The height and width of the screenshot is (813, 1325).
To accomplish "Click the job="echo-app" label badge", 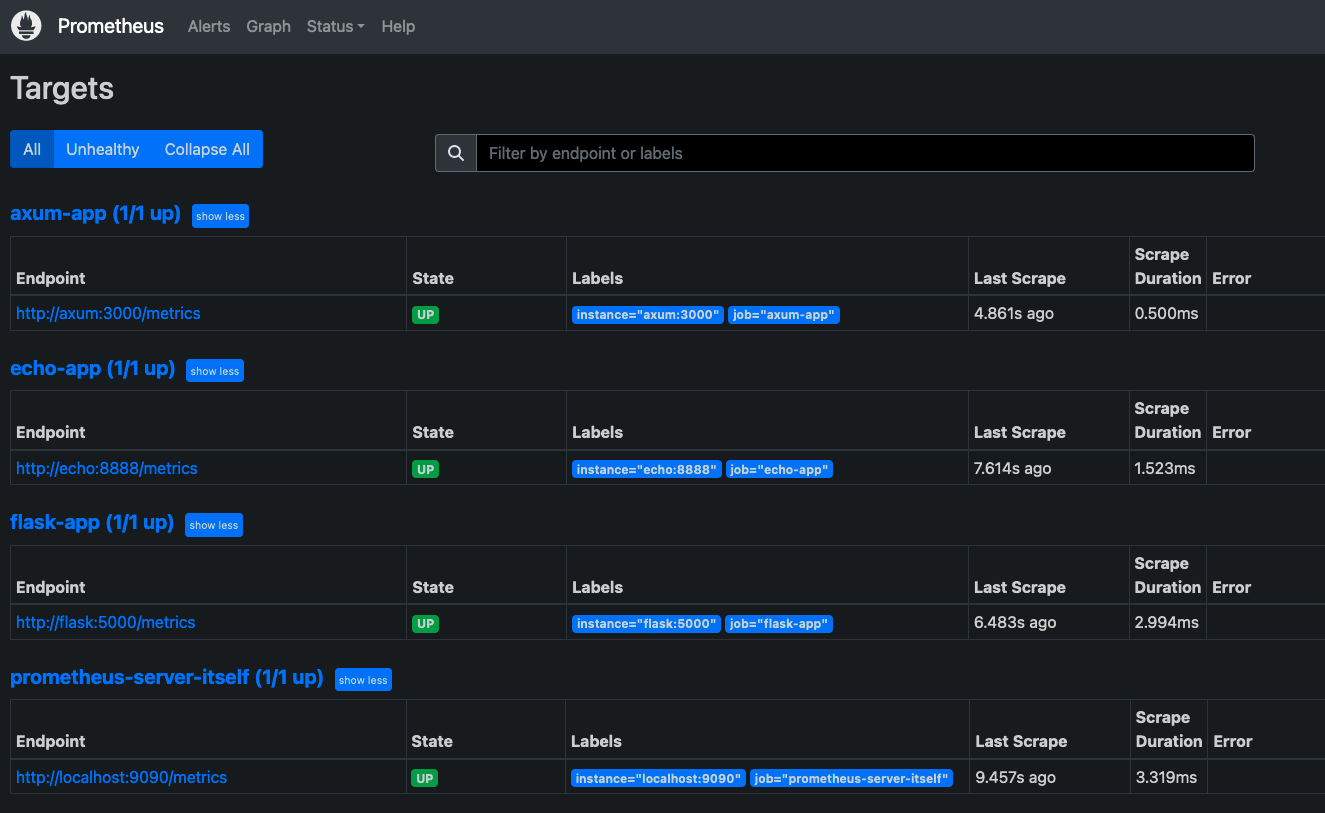I will pyautogui.click(x=780, y=469).
